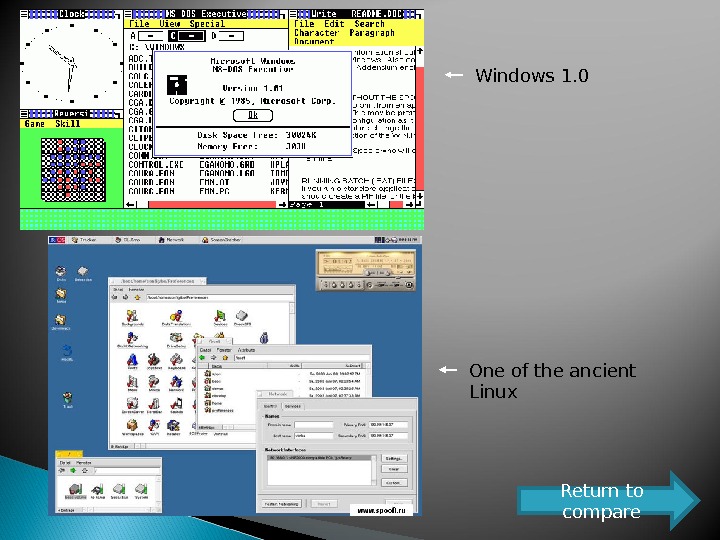Select the preferences folder row in /boot
720x540 pixels.
tap(219, 410)
